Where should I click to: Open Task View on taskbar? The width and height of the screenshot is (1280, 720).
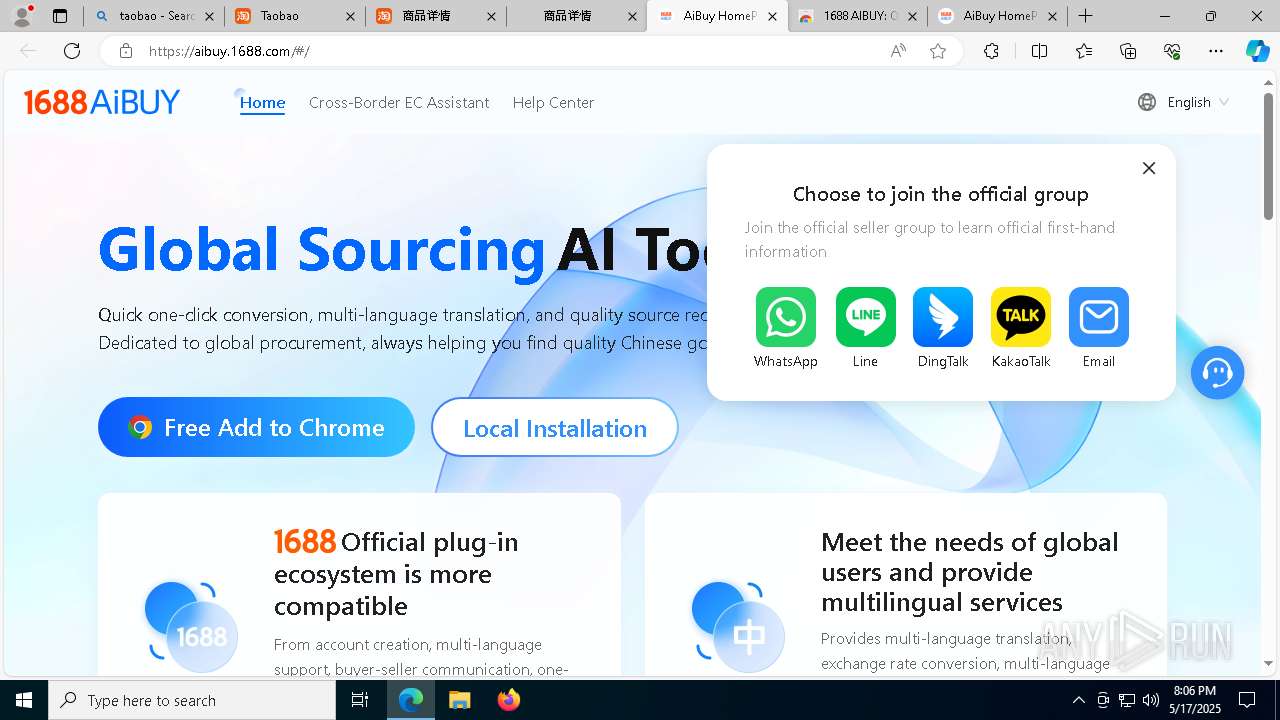coord(360,700)
